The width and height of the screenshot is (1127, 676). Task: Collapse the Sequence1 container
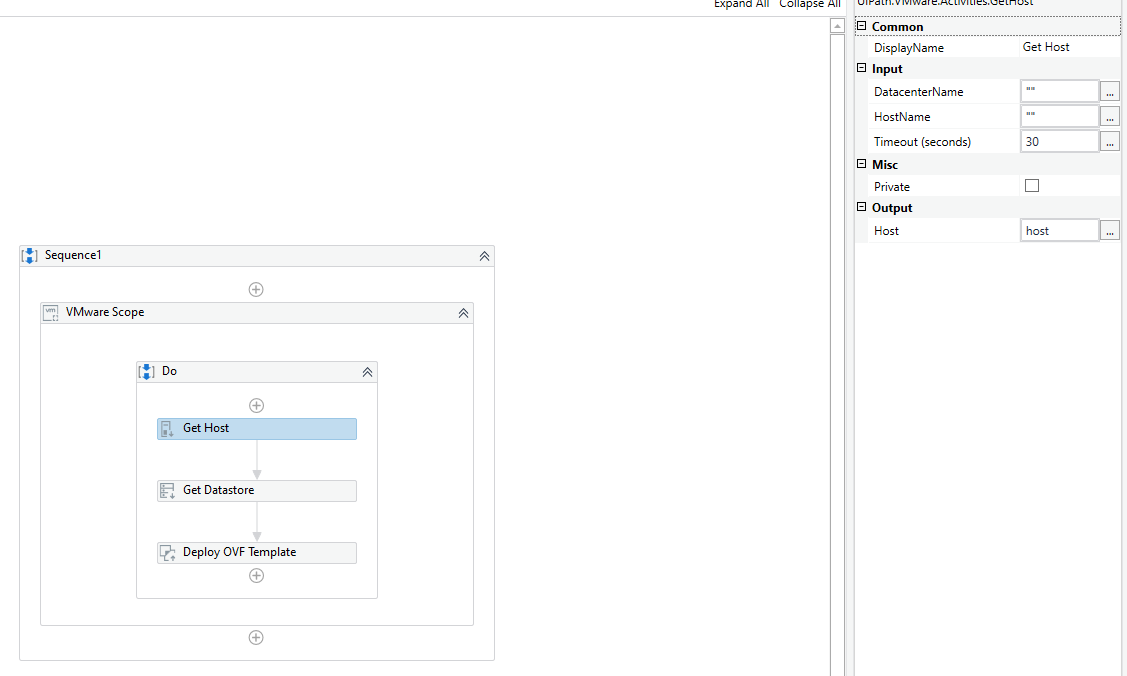(x=484, y=256)
